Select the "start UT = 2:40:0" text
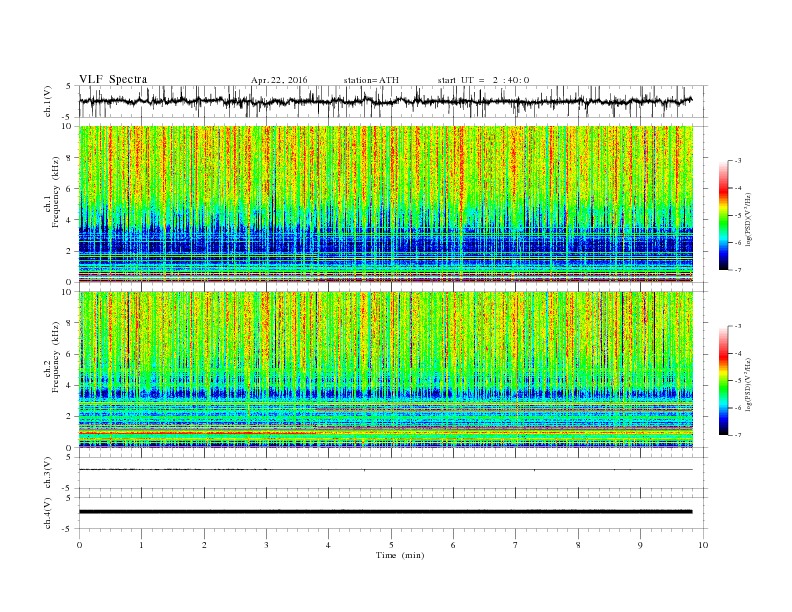 [x=483, y=80]
